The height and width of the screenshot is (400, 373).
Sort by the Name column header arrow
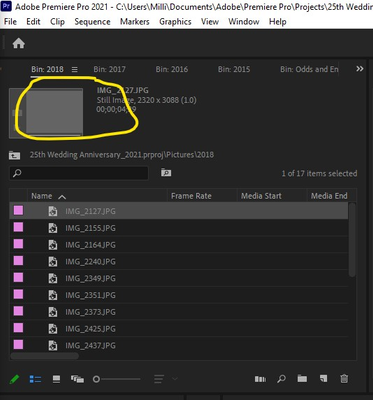click(62, 197)
